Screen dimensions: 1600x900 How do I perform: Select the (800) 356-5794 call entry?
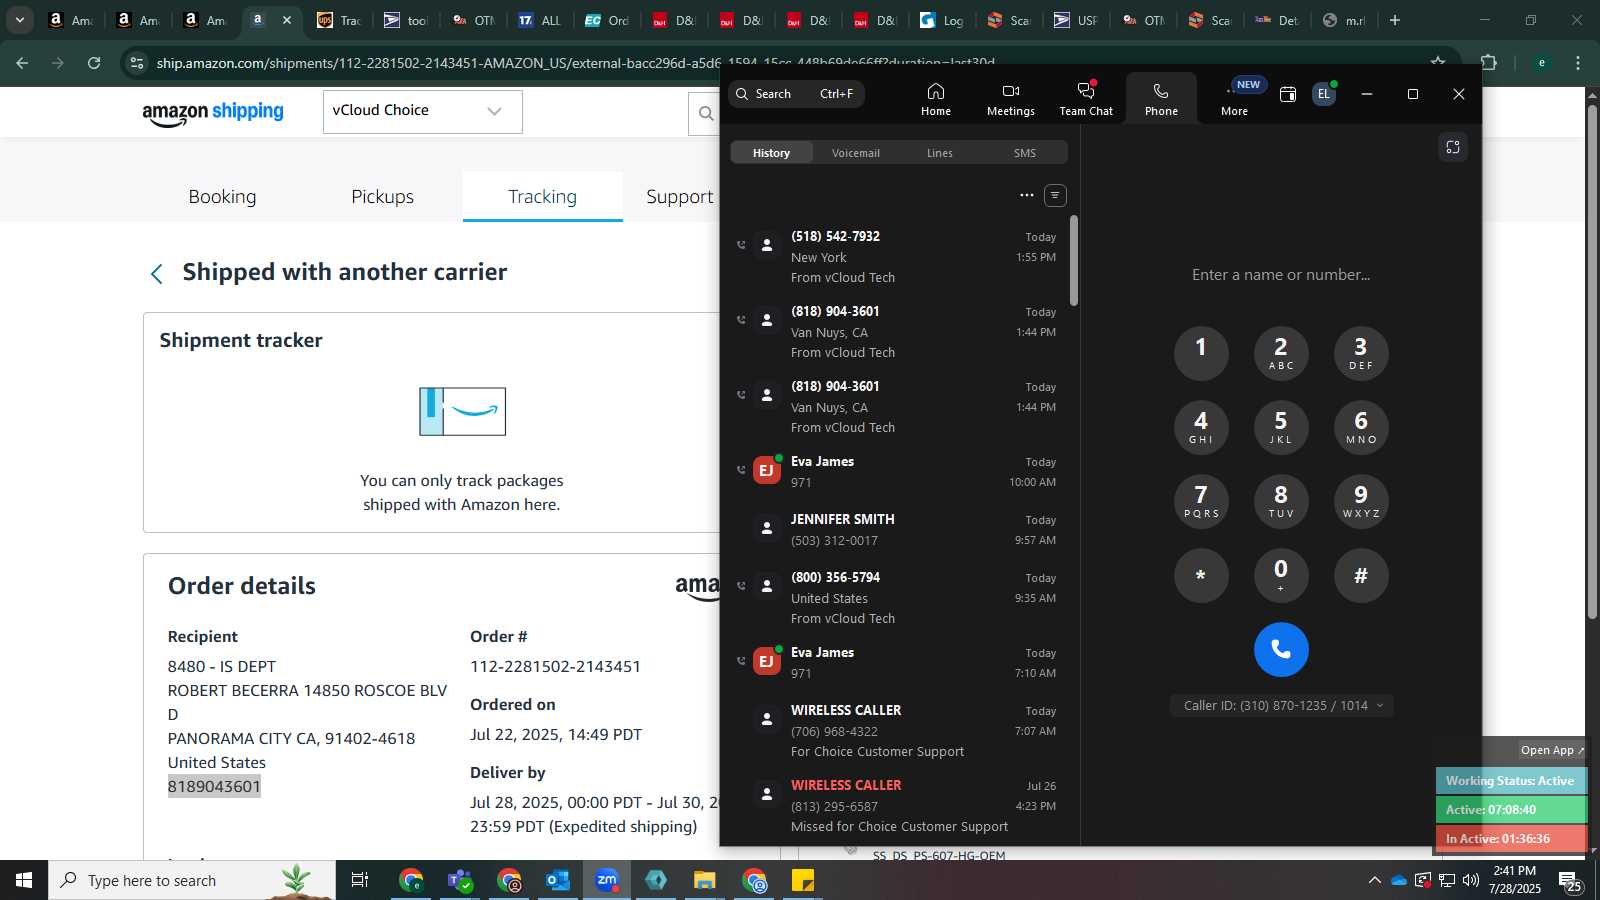(x=897, y=597)
